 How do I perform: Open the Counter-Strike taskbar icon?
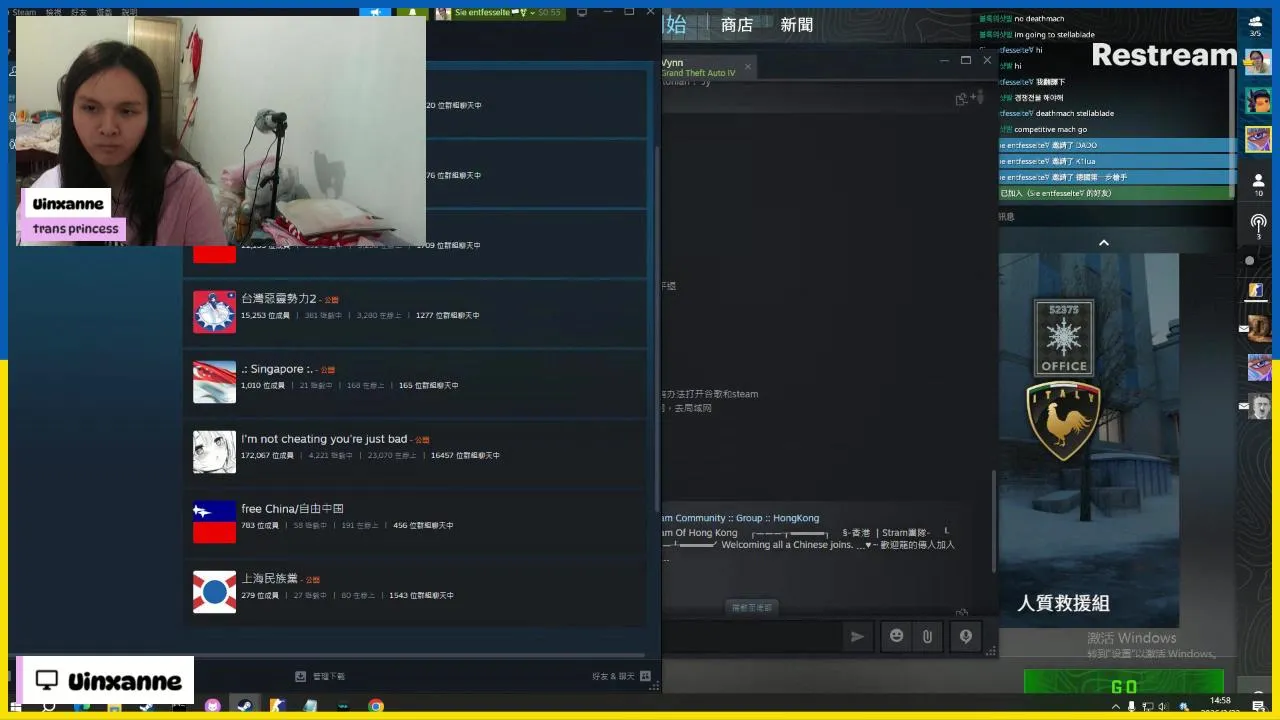[277, 706]
